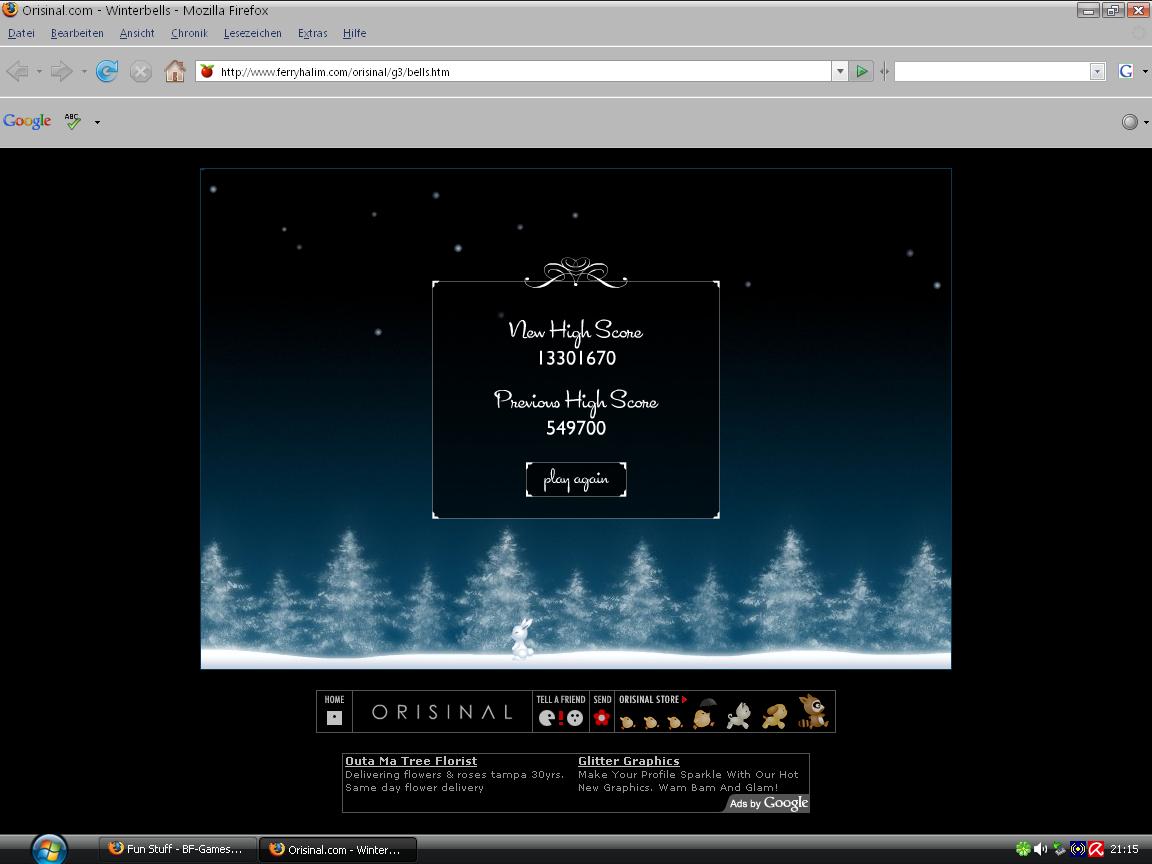1152x864 pixels.
Task: Open the Outa Ma Tree Florist ad link
Action: click(411, 761)
